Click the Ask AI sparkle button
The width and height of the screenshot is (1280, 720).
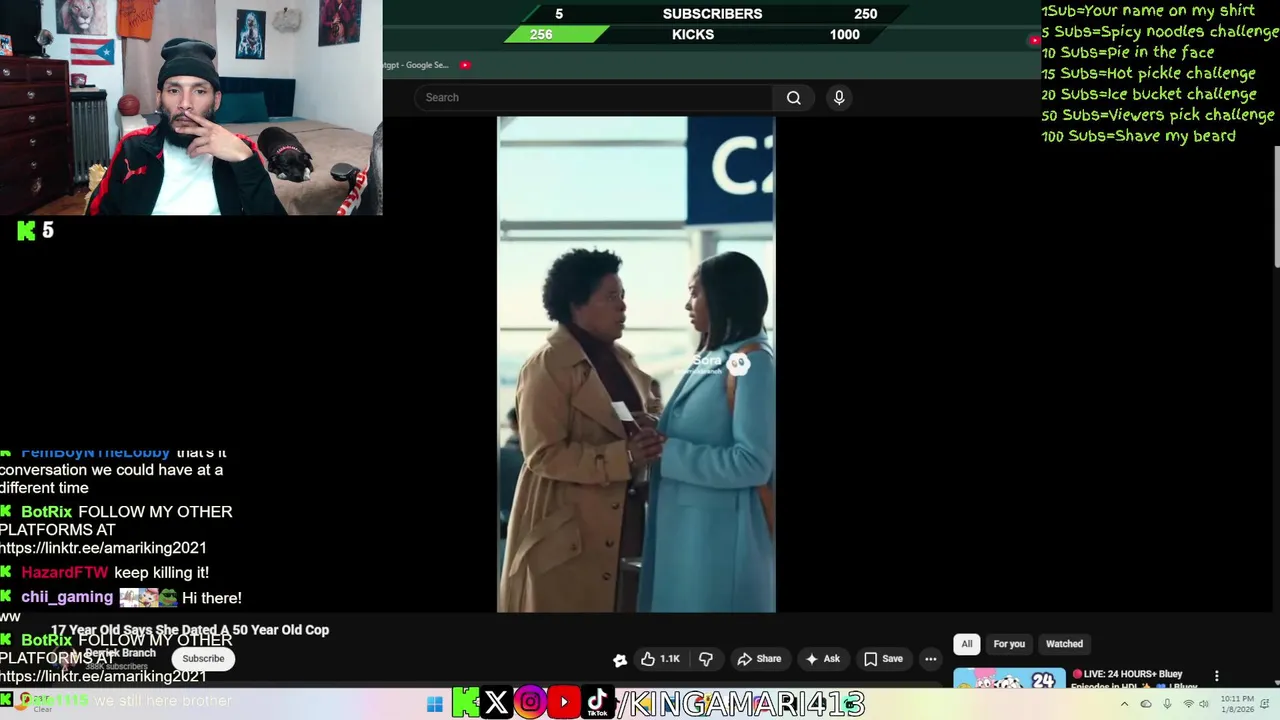822,658
